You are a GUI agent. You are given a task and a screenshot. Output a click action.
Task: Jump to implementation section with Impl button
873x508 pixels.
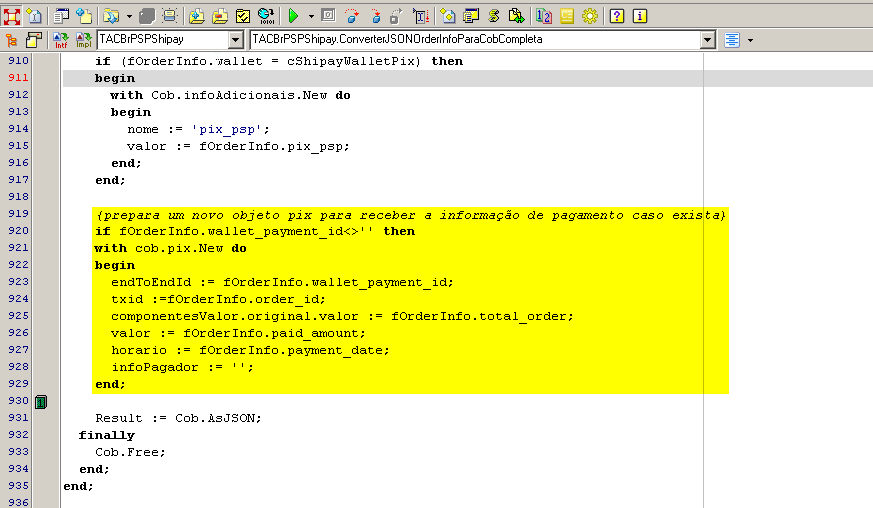84,40
